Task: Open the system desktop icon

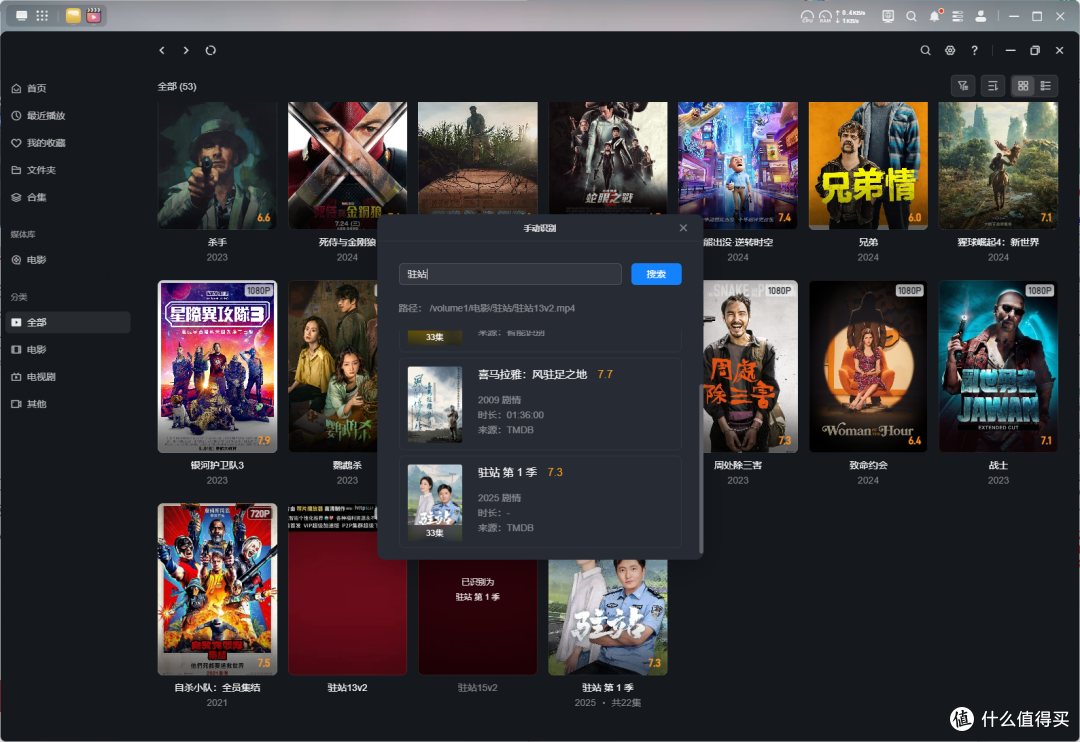Action: [22, 16]
